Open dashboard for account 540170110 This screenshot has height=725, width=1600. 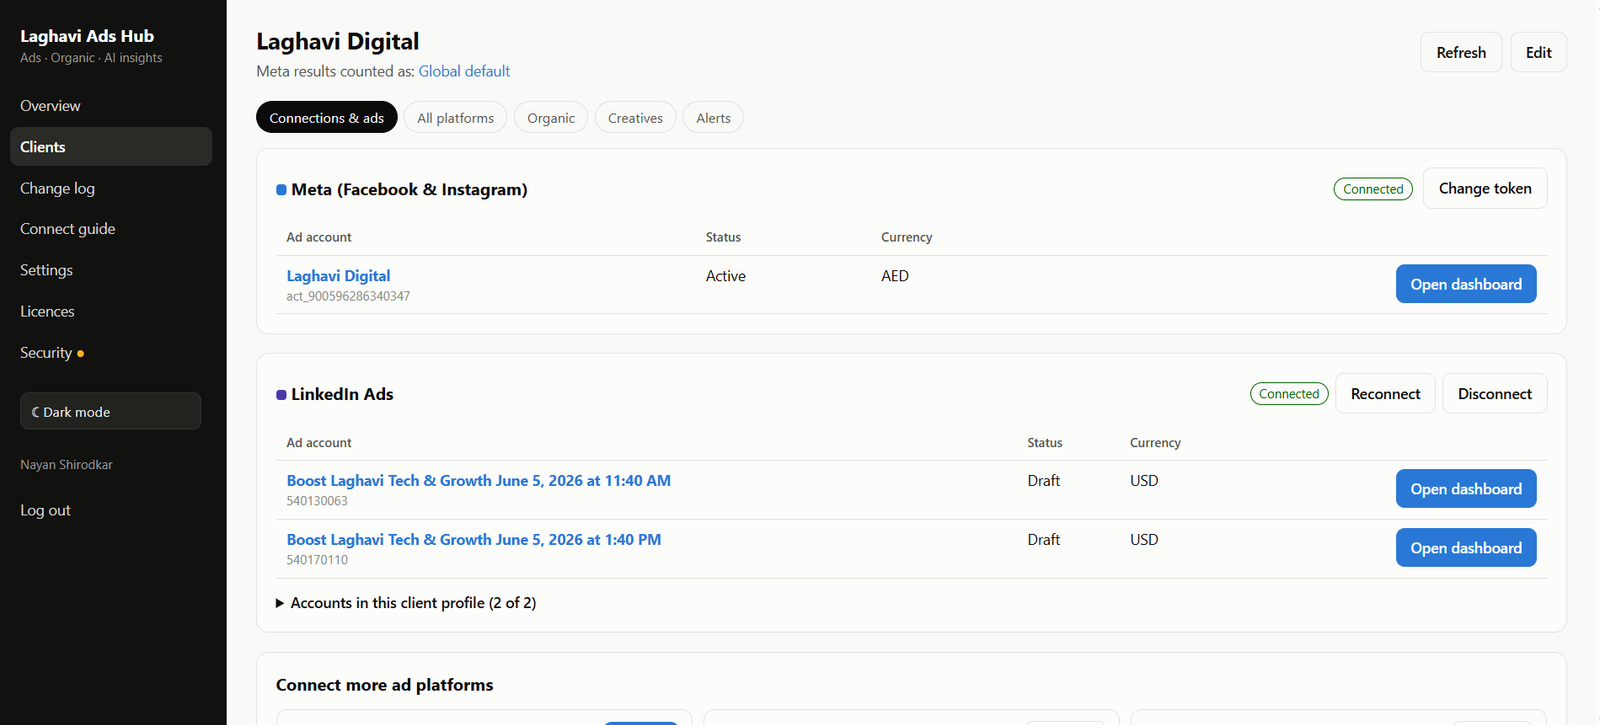pos(1466,548)
